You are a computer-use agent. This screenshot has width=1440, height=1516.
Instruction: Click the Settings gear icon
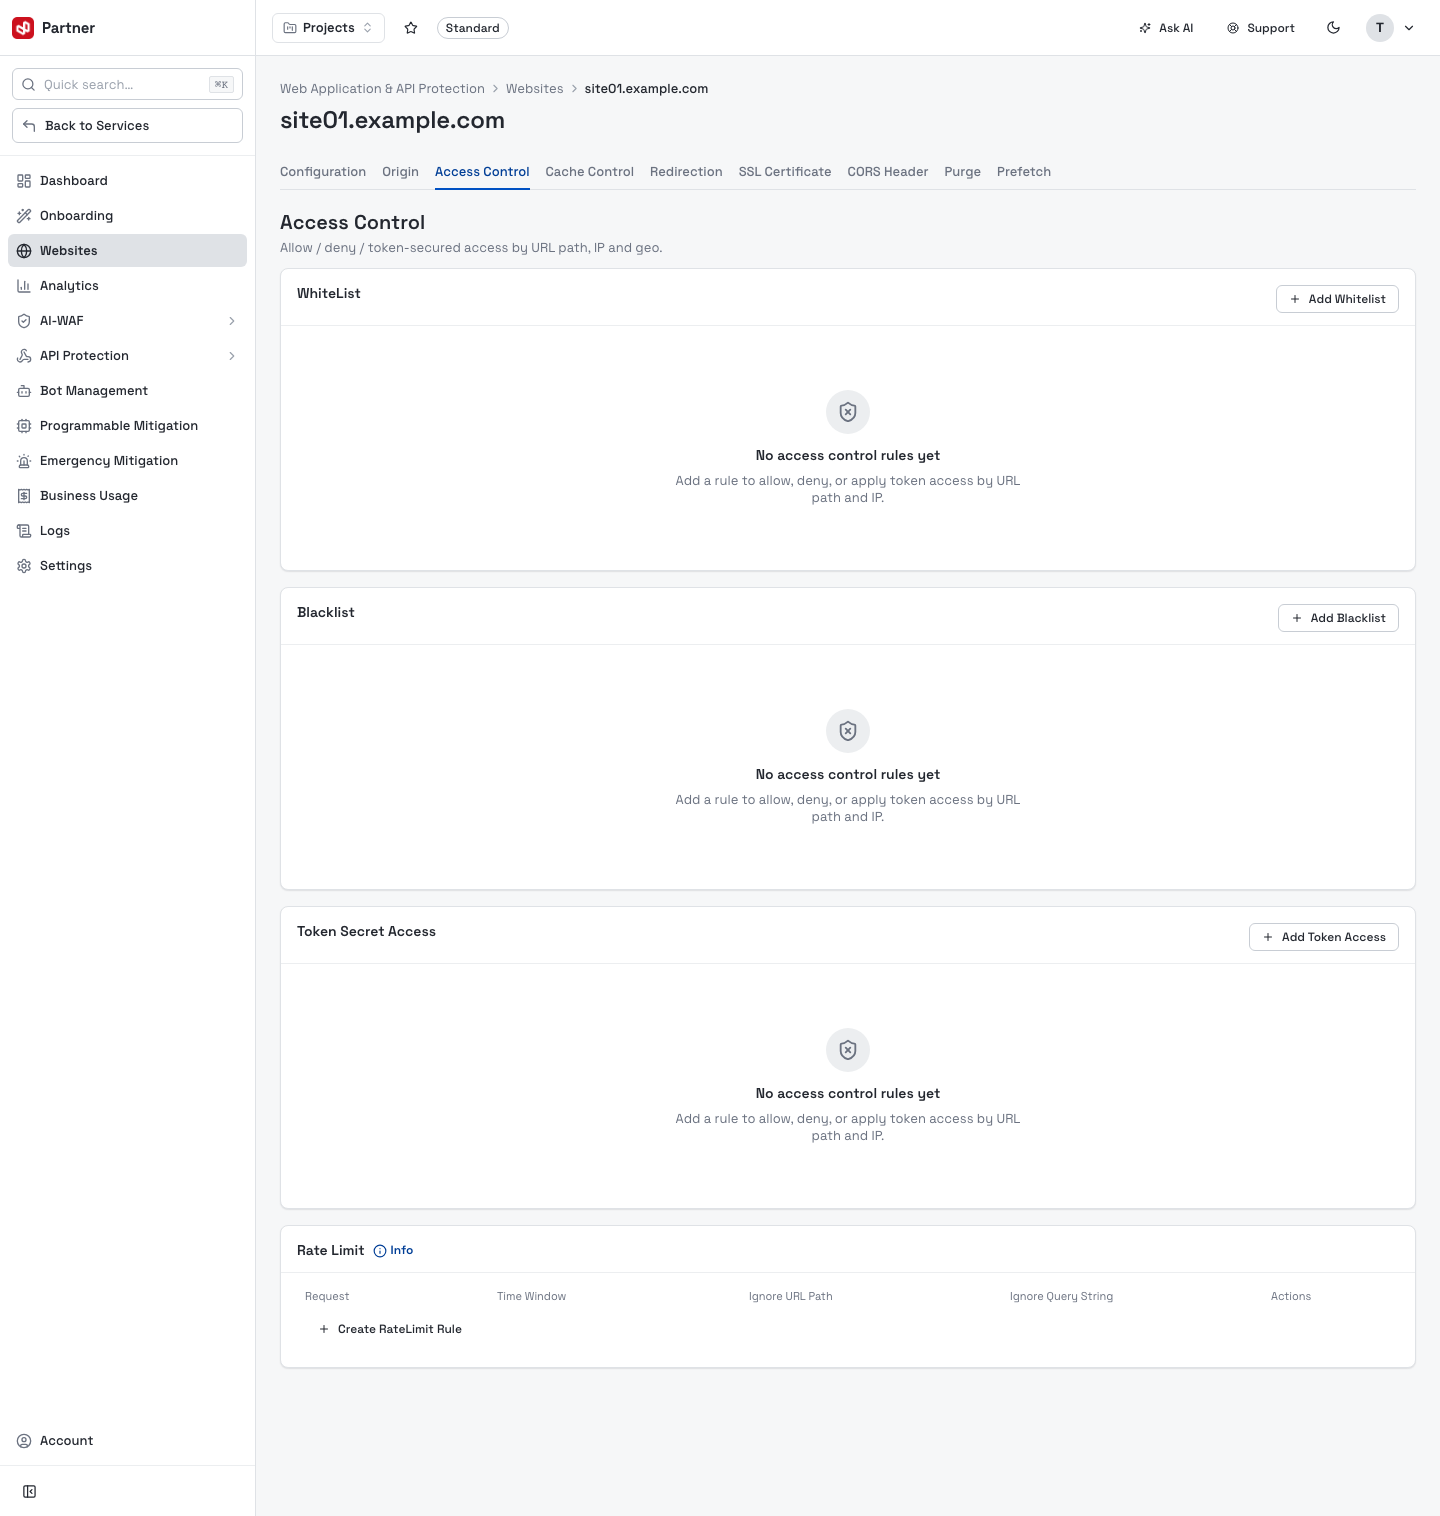[x=24, y=566]
